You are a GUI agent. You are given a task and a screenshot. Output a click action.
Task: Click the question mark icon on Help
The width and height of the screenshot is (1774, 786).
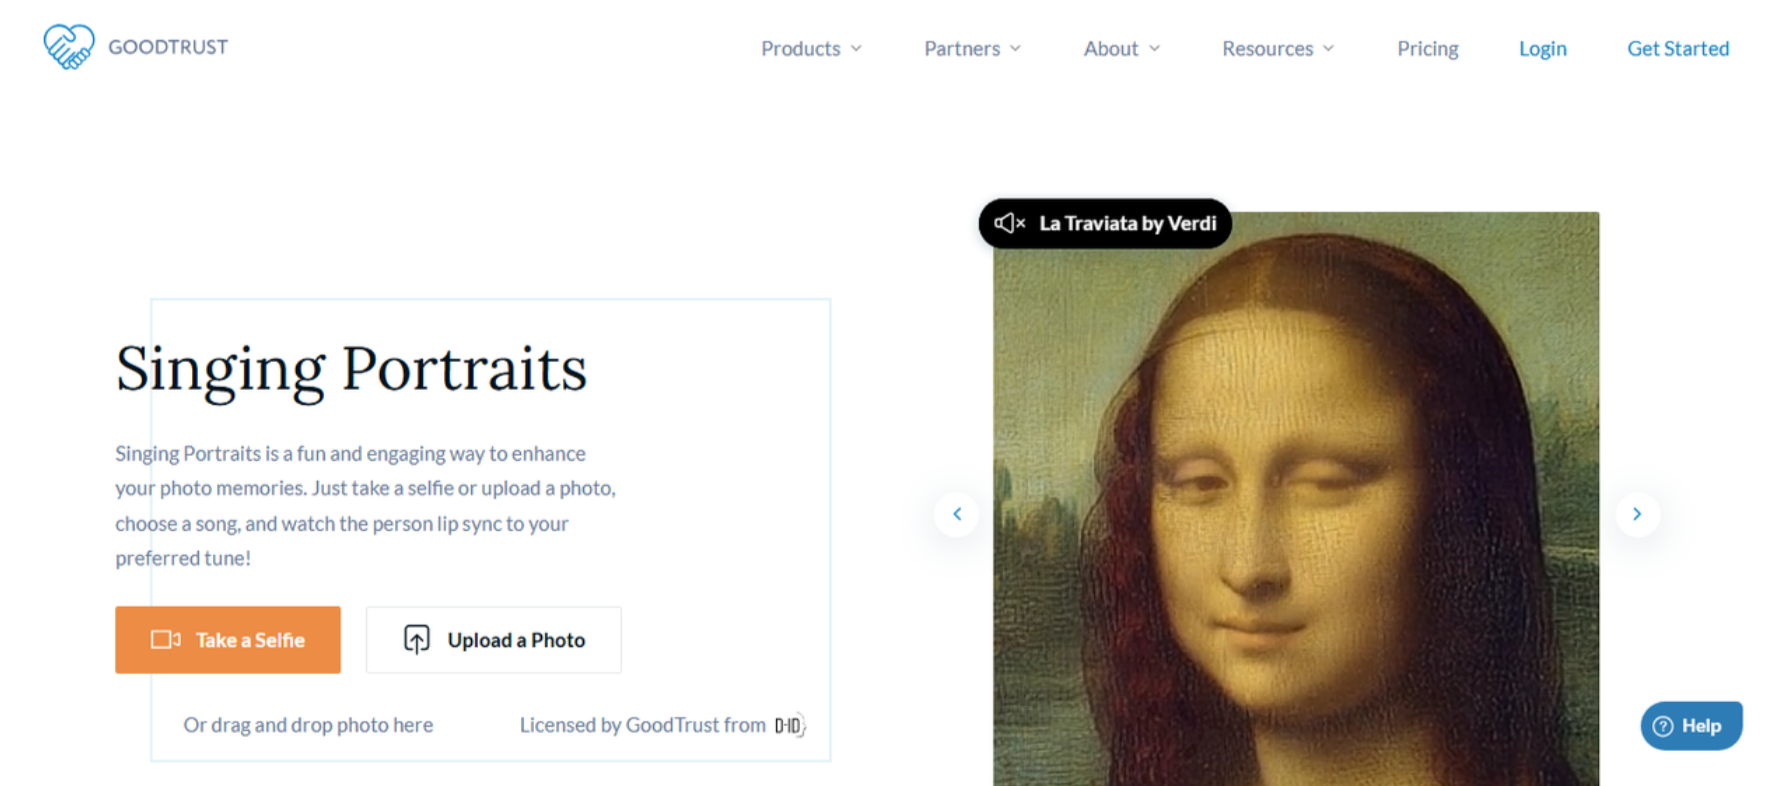1663,725
